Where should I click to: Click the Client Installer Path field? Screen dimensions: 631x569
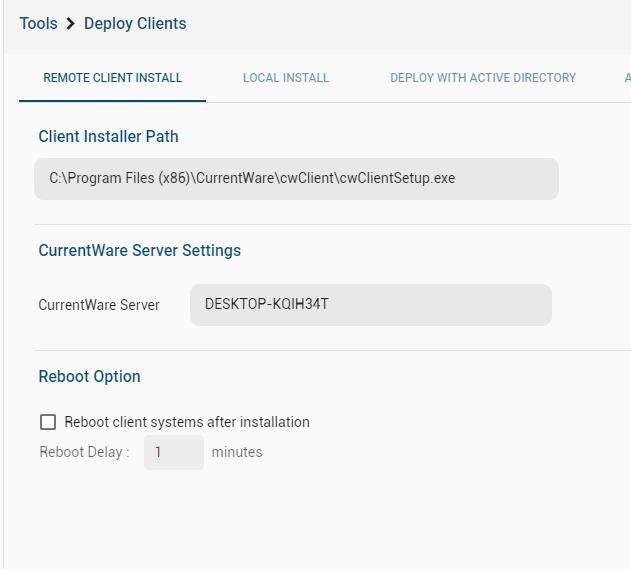(296, 179)
